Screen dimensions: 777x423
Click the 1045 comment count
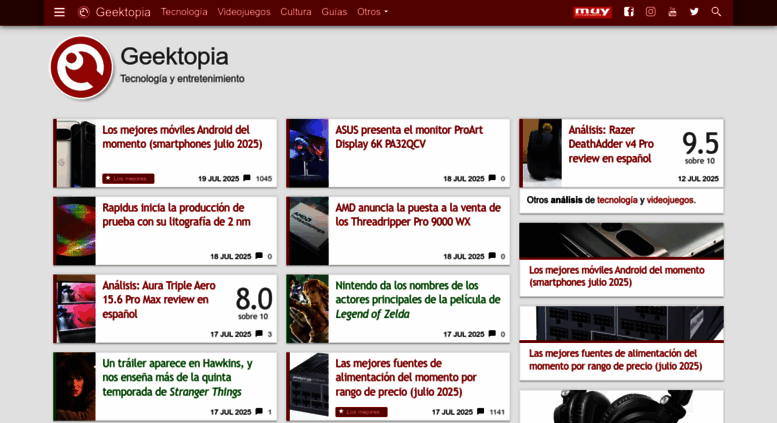[264, 179]
